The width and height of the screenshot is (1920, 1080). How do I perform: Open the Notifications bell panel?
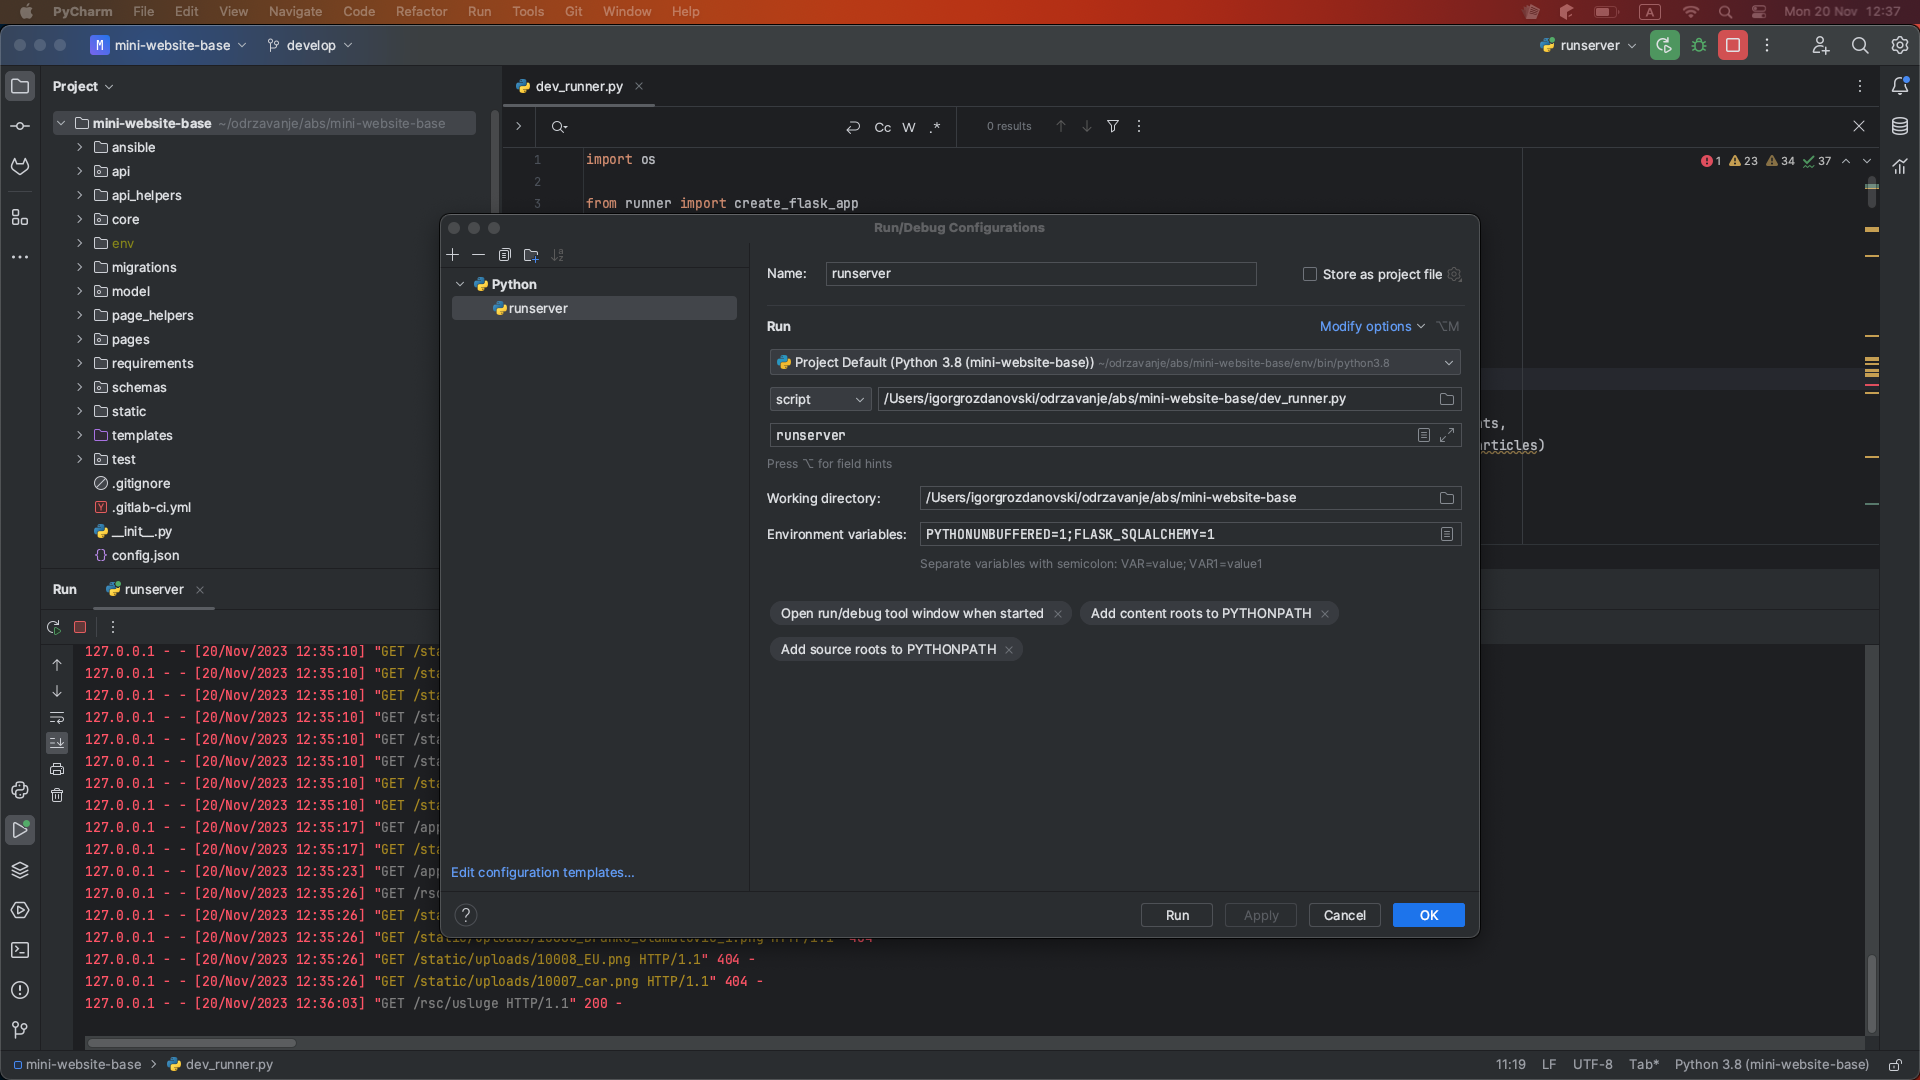(1900, 86)
